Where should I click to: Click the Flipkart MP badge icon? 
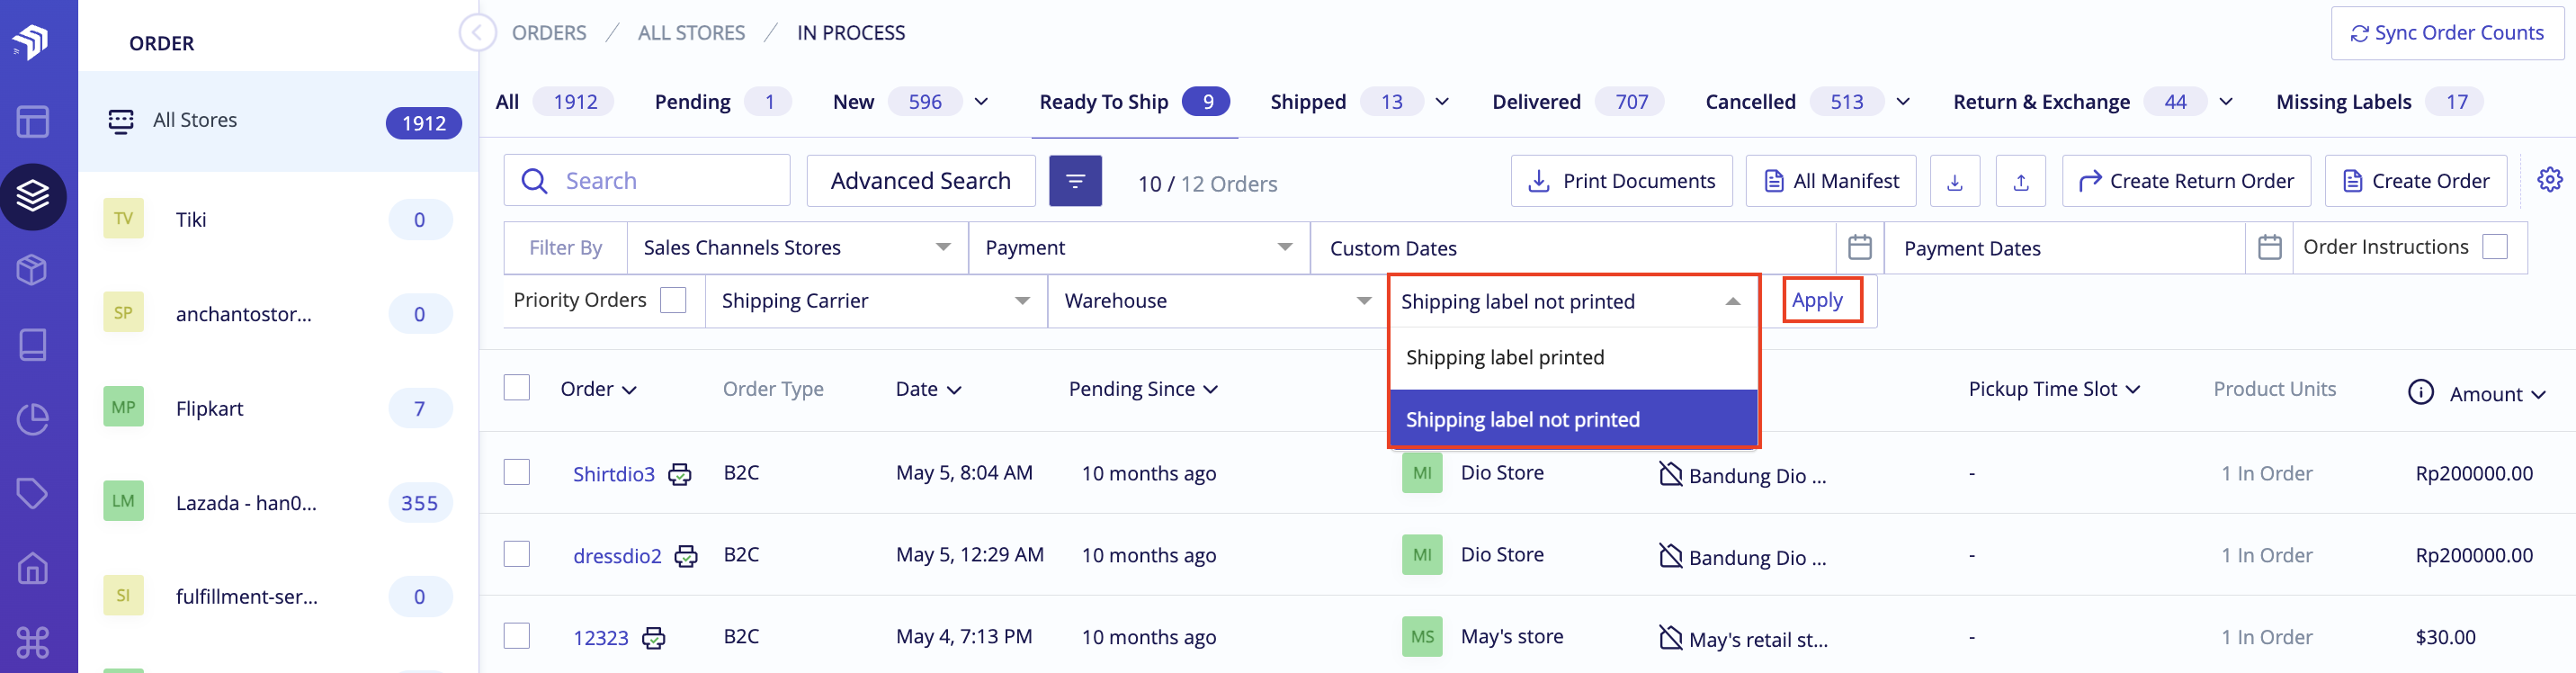tap(123, 407)
